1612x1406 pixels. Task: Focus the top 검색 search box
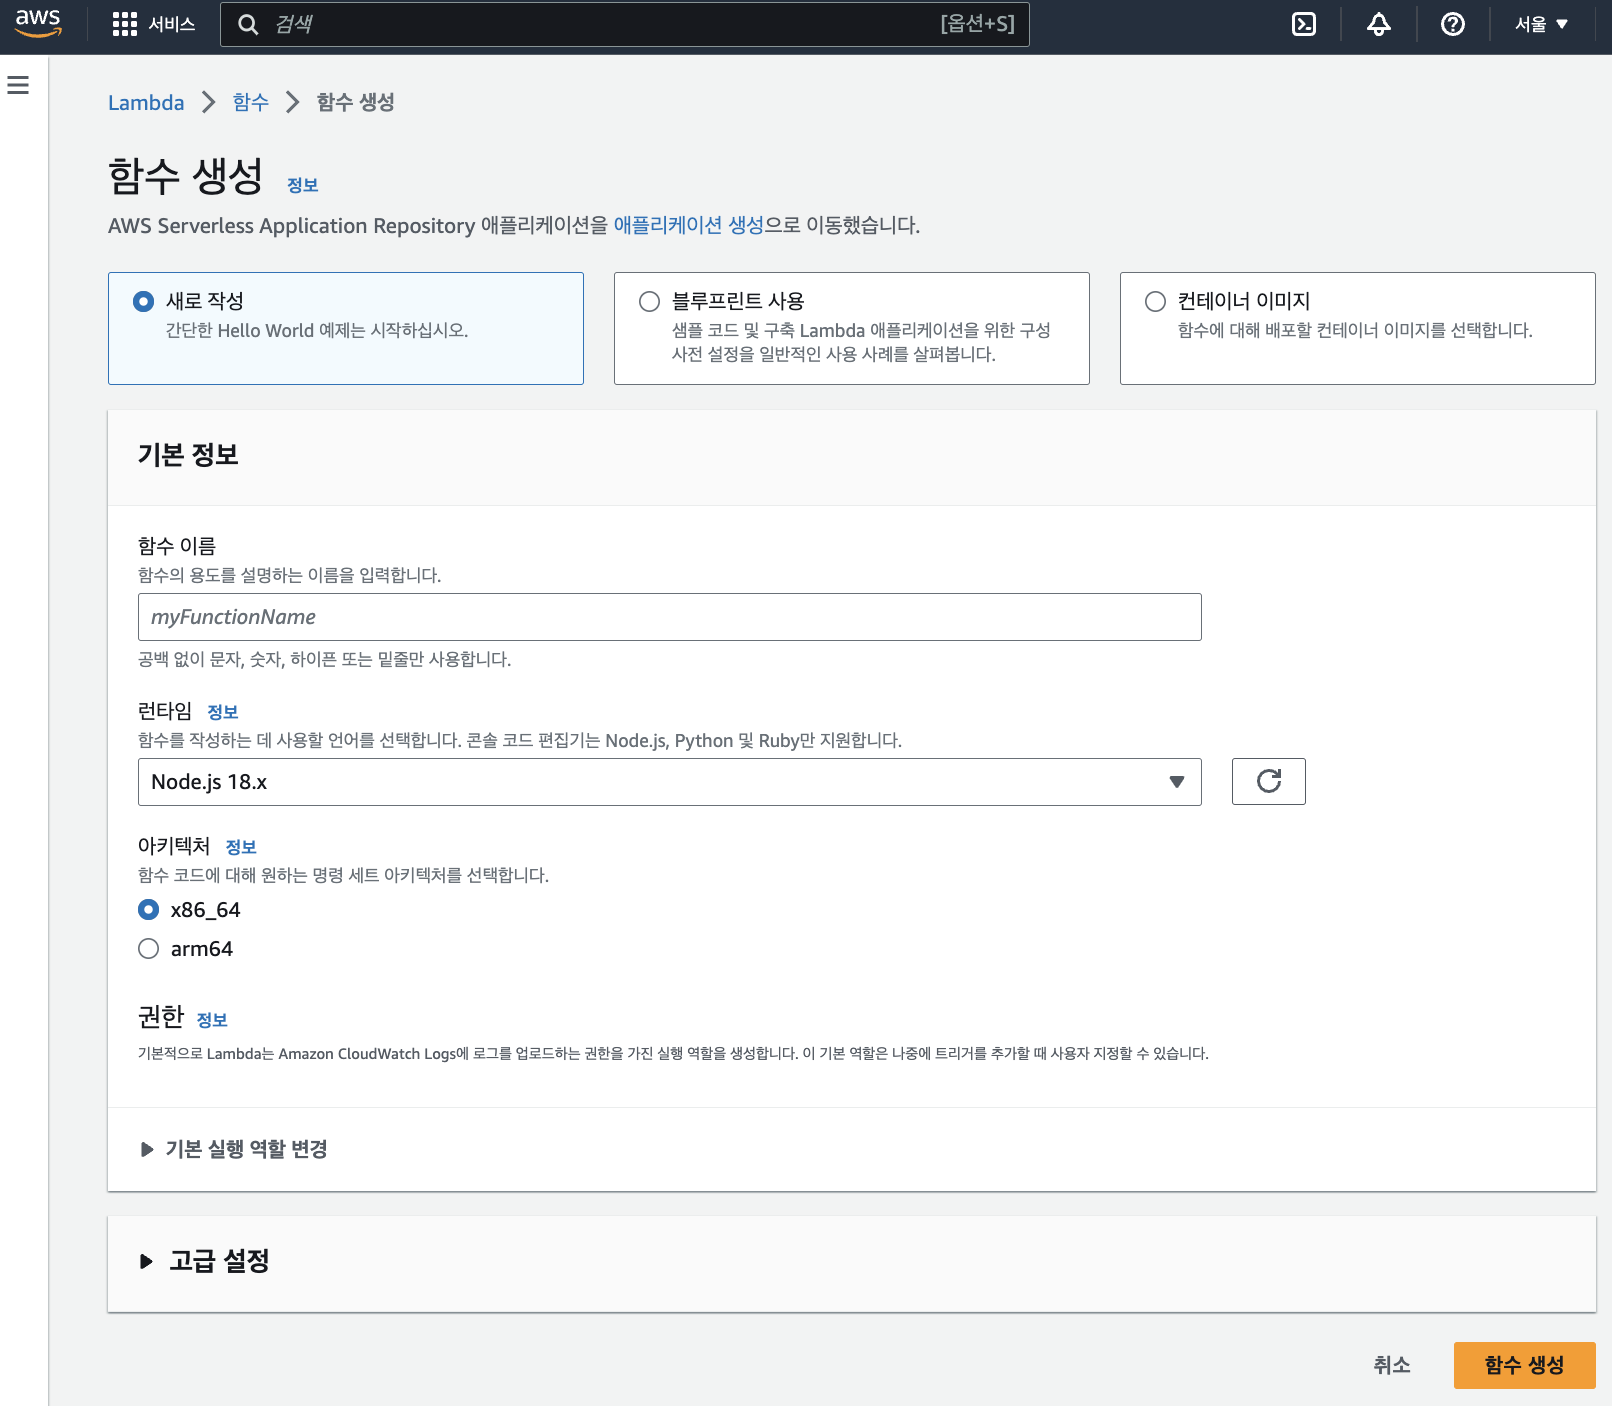point(625,24)
